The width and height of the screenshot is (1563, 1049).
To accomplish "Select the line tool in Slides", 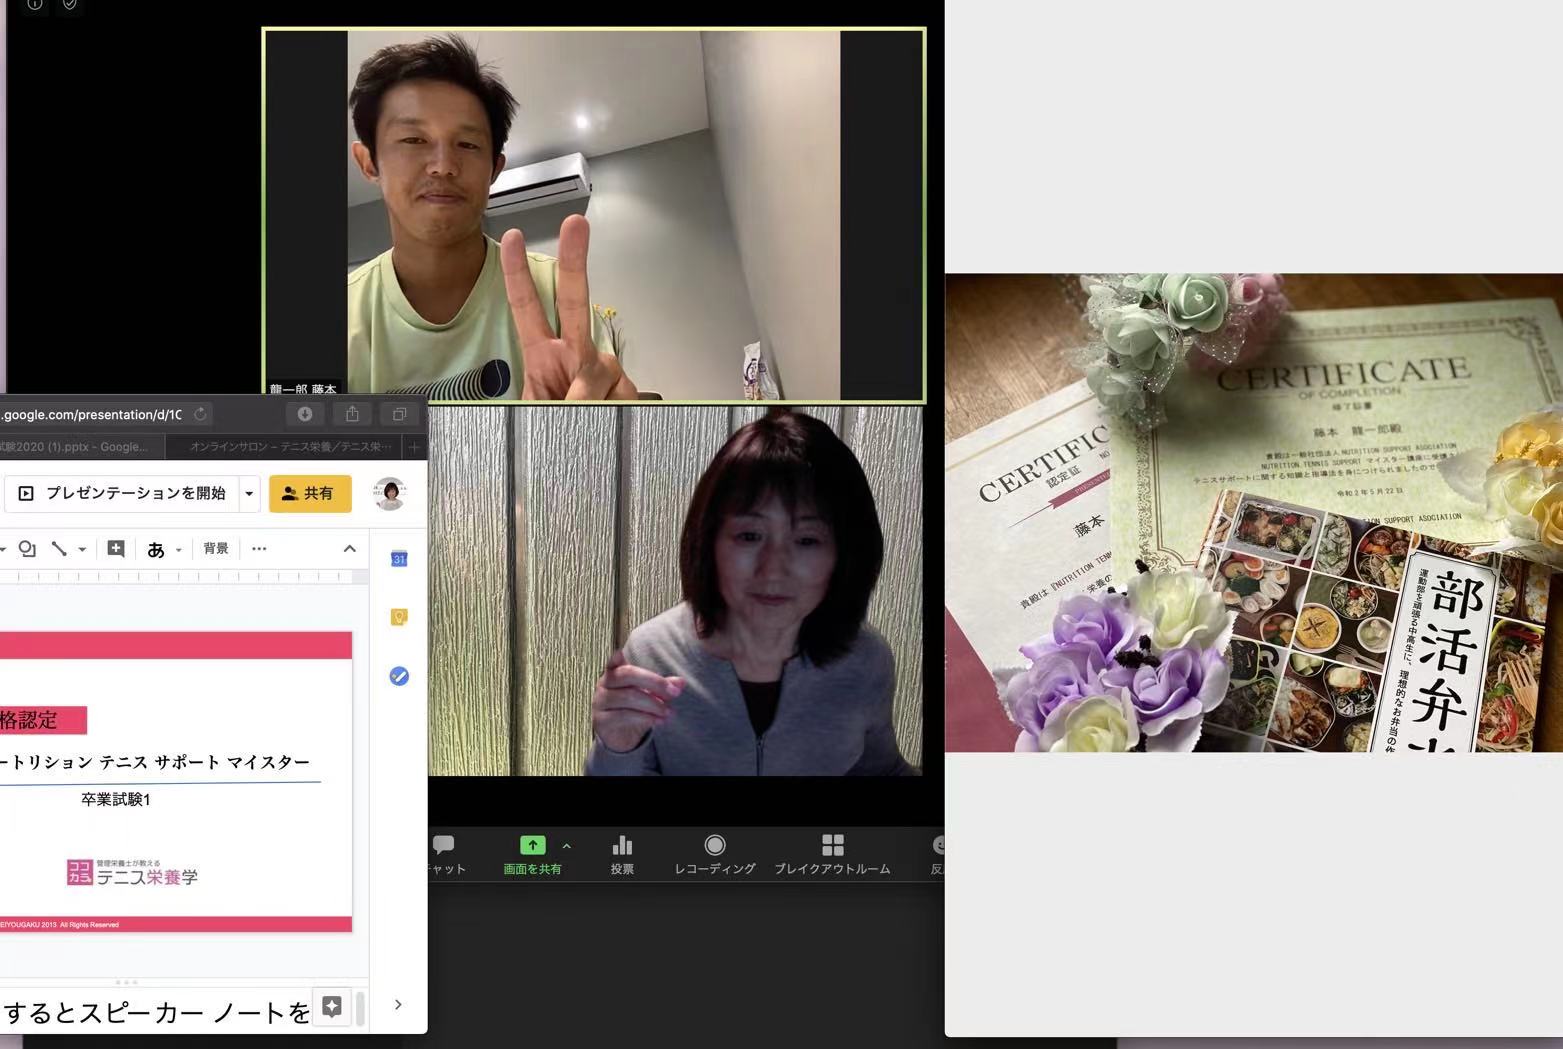I will pos(59,548).
